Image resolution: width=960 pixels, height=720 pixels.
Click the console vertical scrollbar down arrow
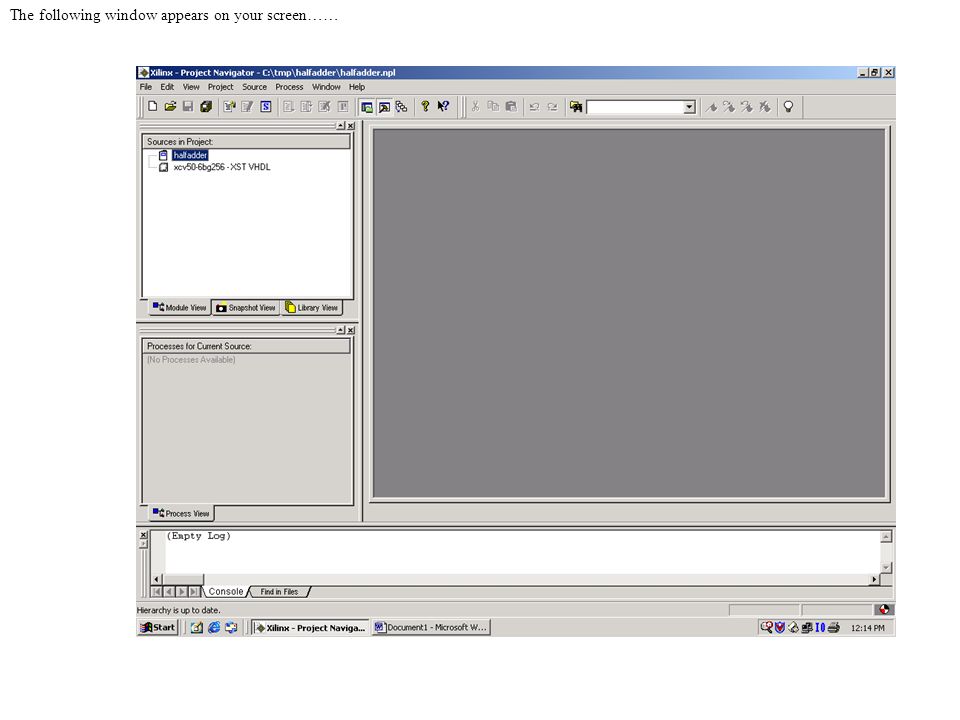(x=886, y=568)
